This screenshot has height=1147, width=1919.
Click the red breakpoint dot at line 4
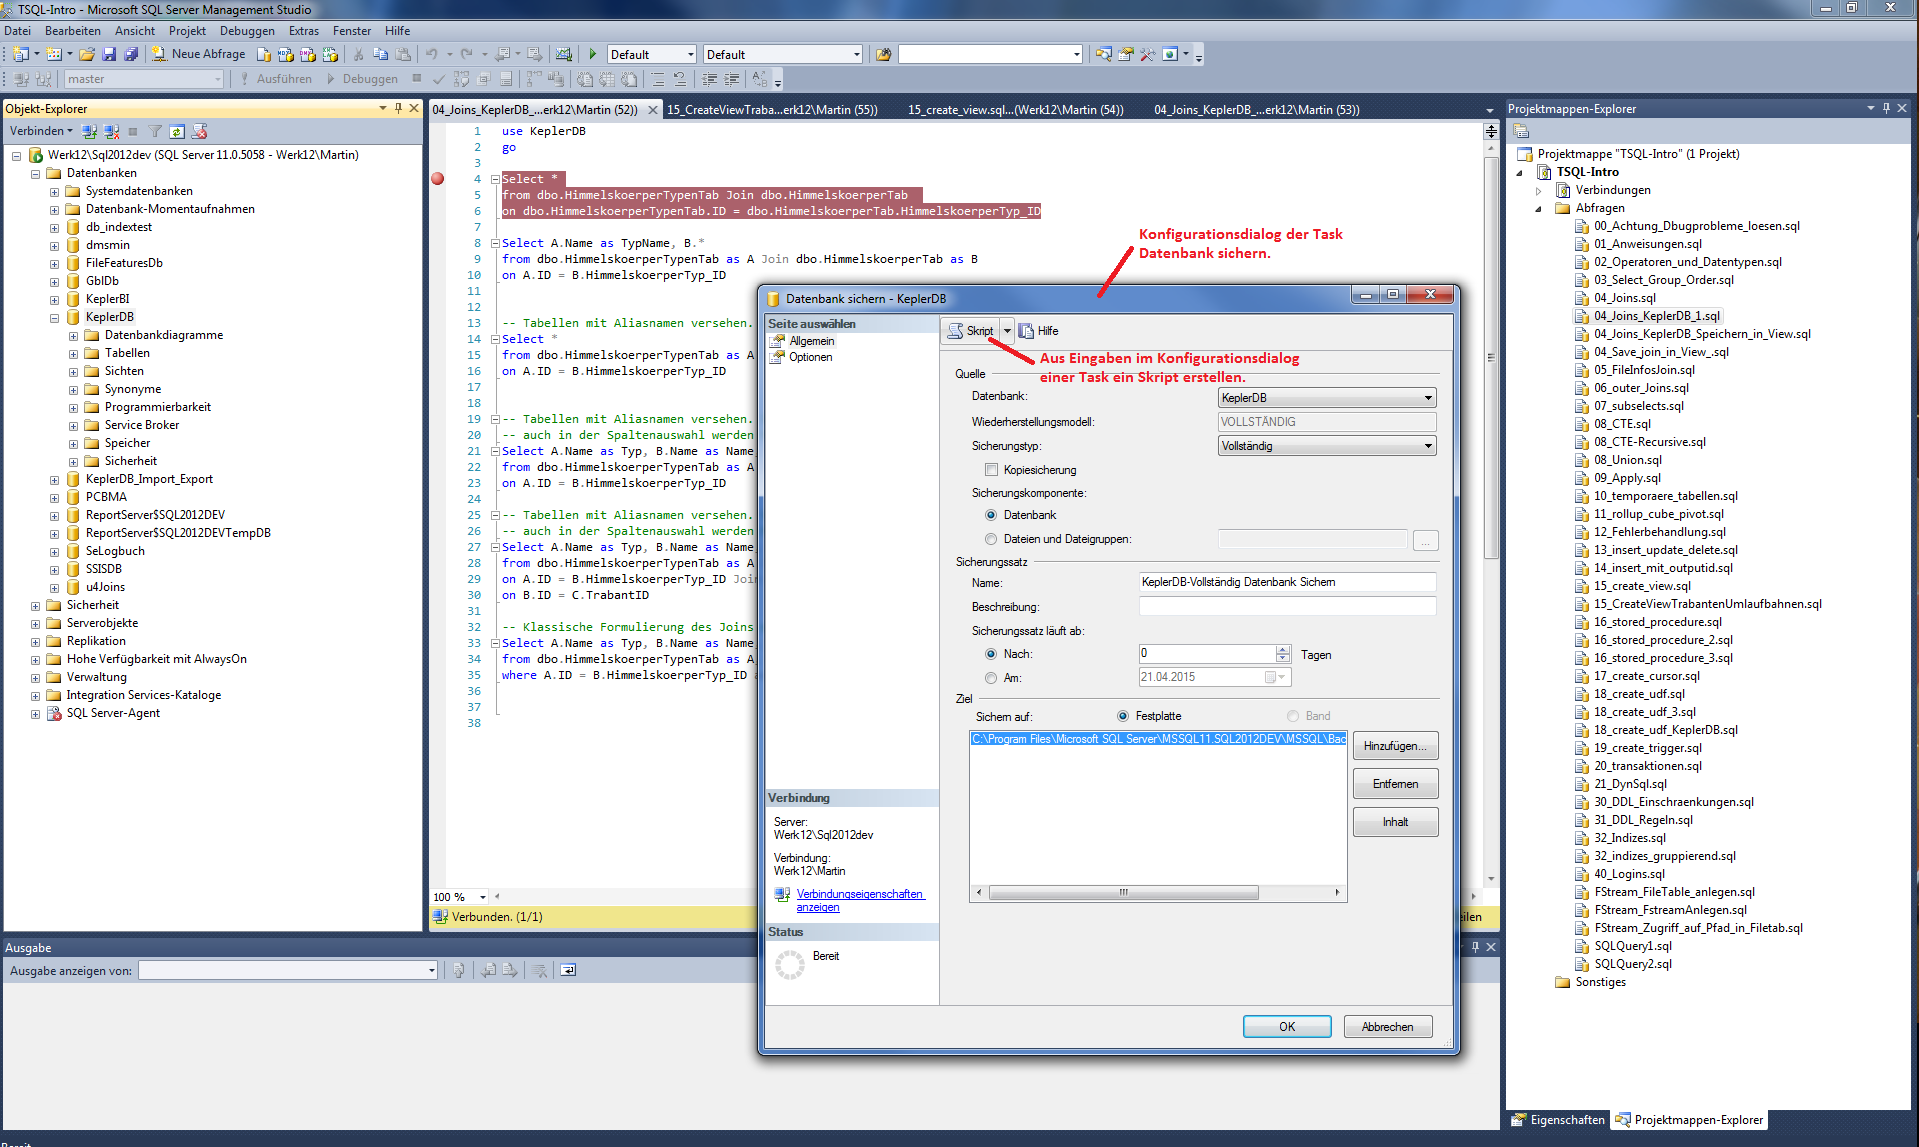tap(438, 179)
